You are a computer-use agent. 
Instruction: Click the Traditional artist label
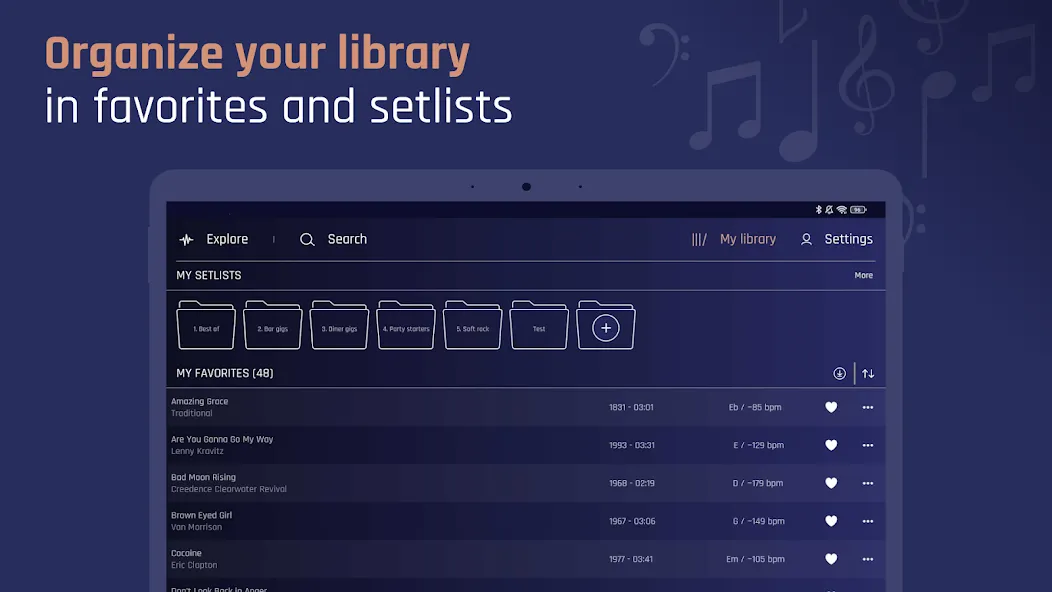[x=191, y=413]
